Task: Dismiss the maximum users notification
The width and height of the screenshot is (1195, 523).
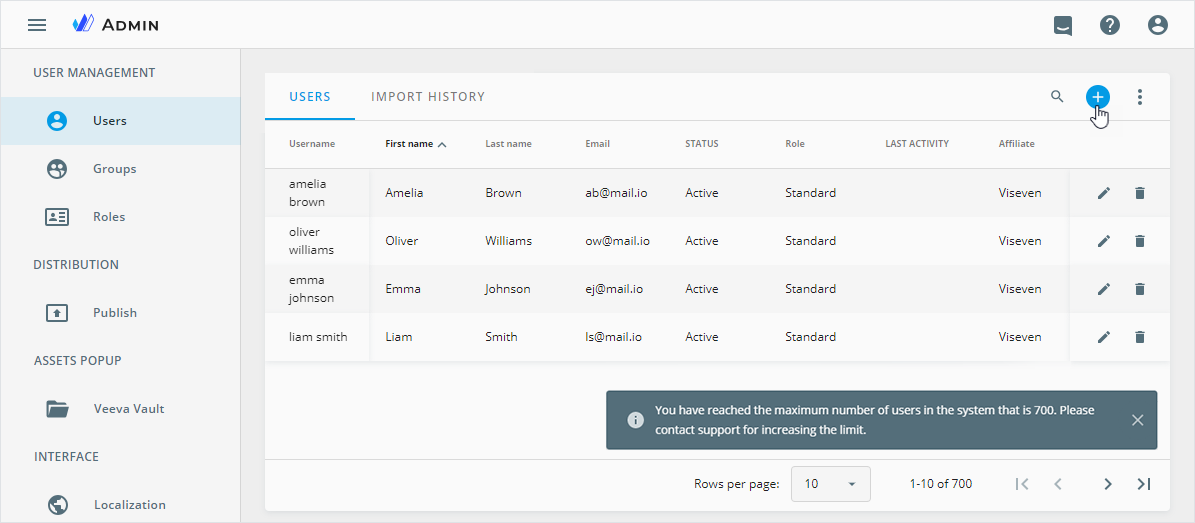Action: click(1137, 420)
